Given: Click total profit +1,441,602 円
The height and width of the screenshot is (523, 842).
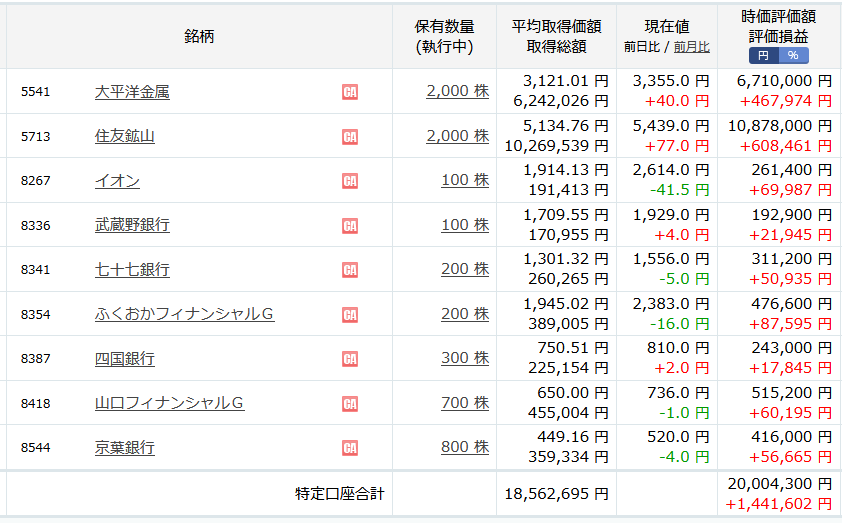Looking at the screenshot, I should pyautogui.click(x=779, y=504).
